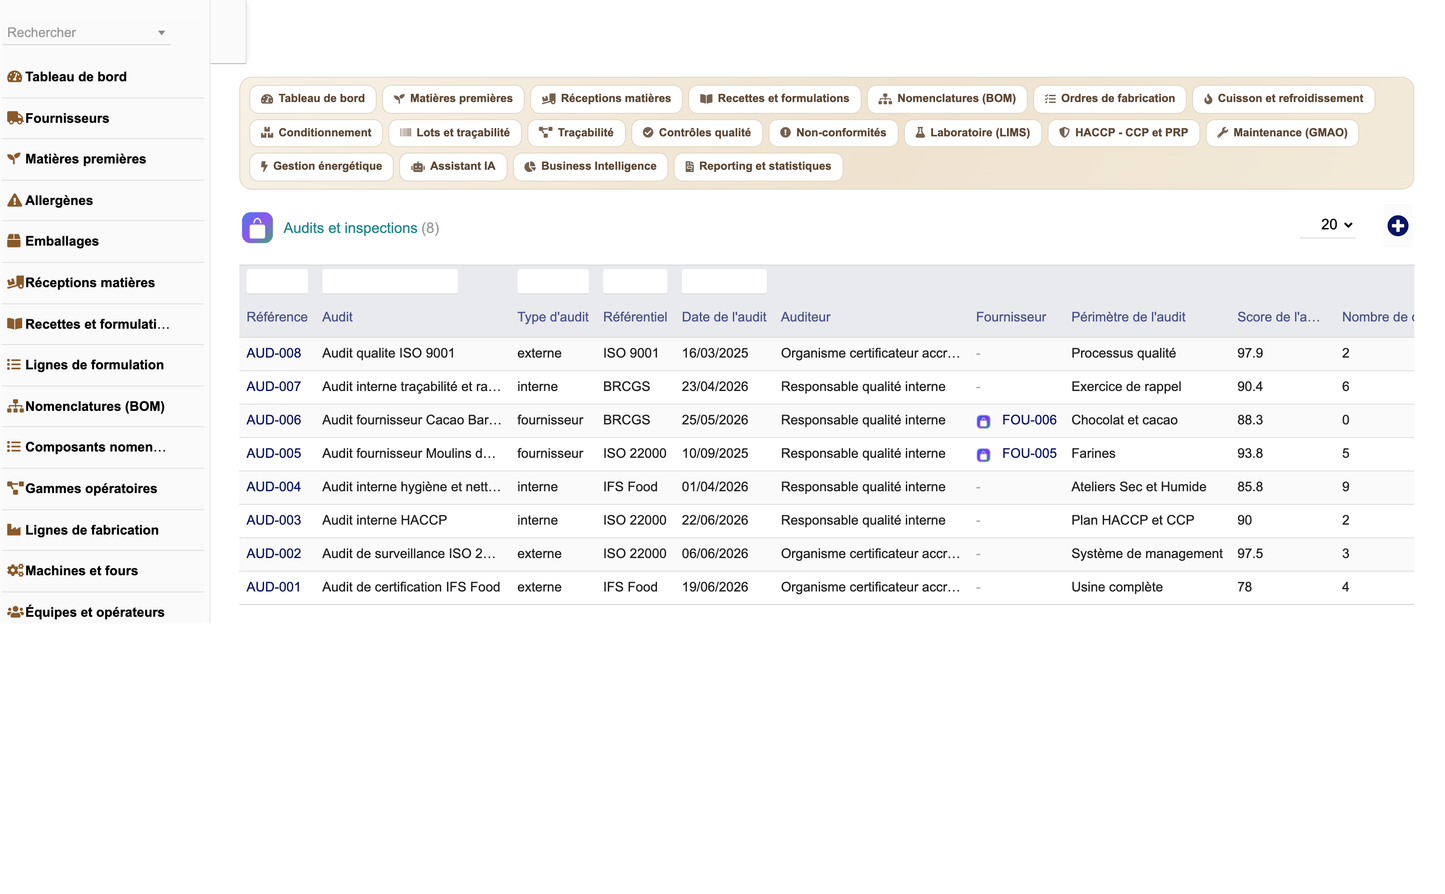Open Contrôles qualité tab

(696, 133)
